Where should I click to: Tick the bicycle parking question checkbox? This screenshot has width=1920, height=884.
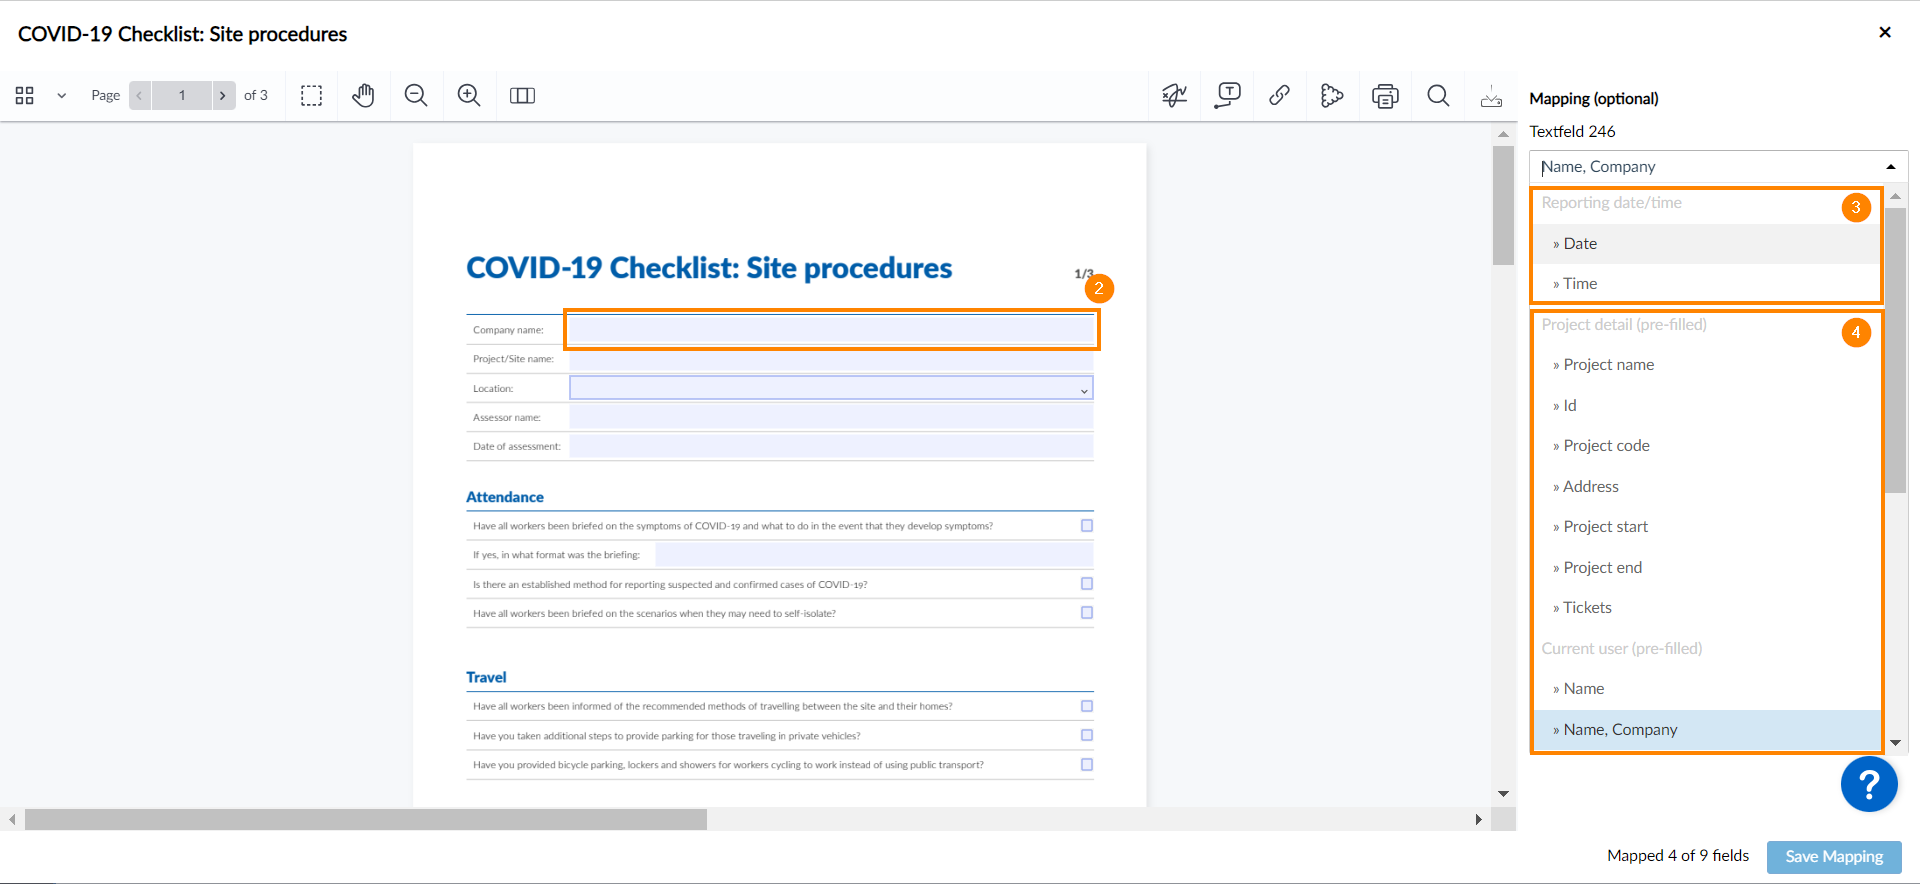click(1087, 765)
